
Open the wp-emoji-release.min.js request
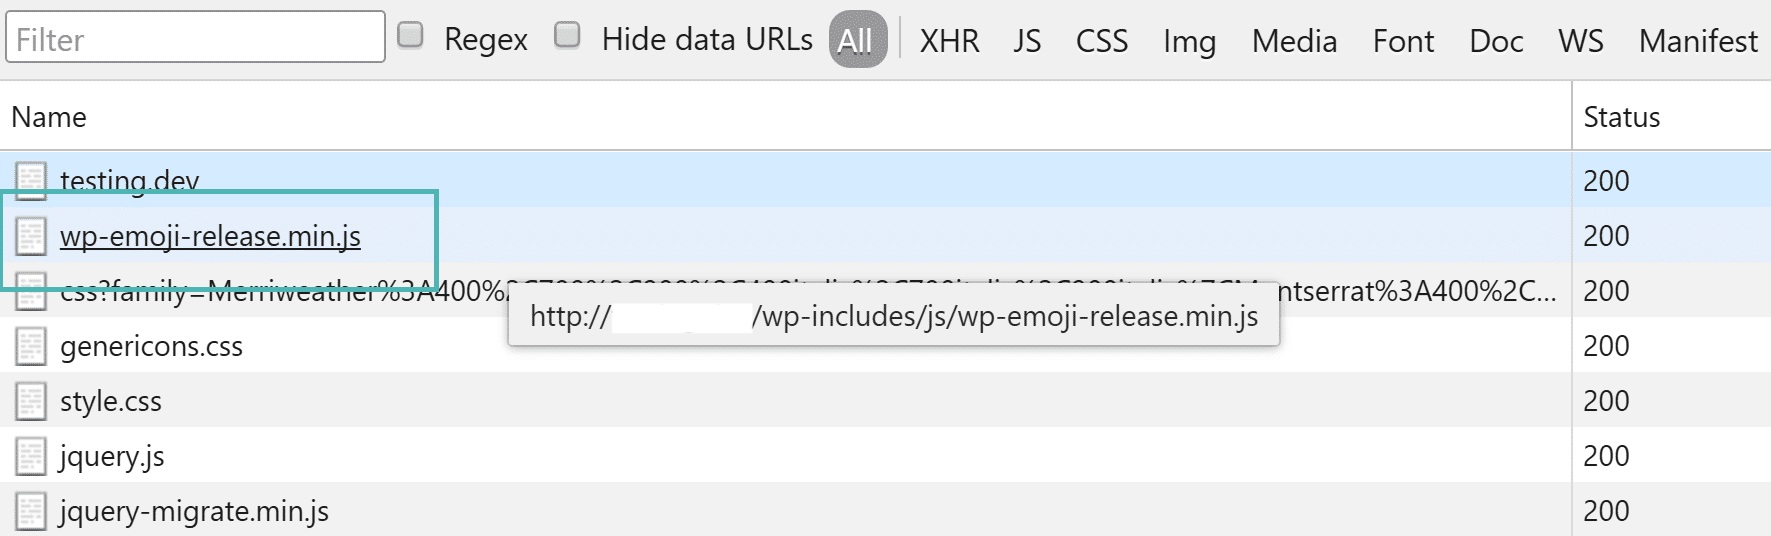pos(210,236)
